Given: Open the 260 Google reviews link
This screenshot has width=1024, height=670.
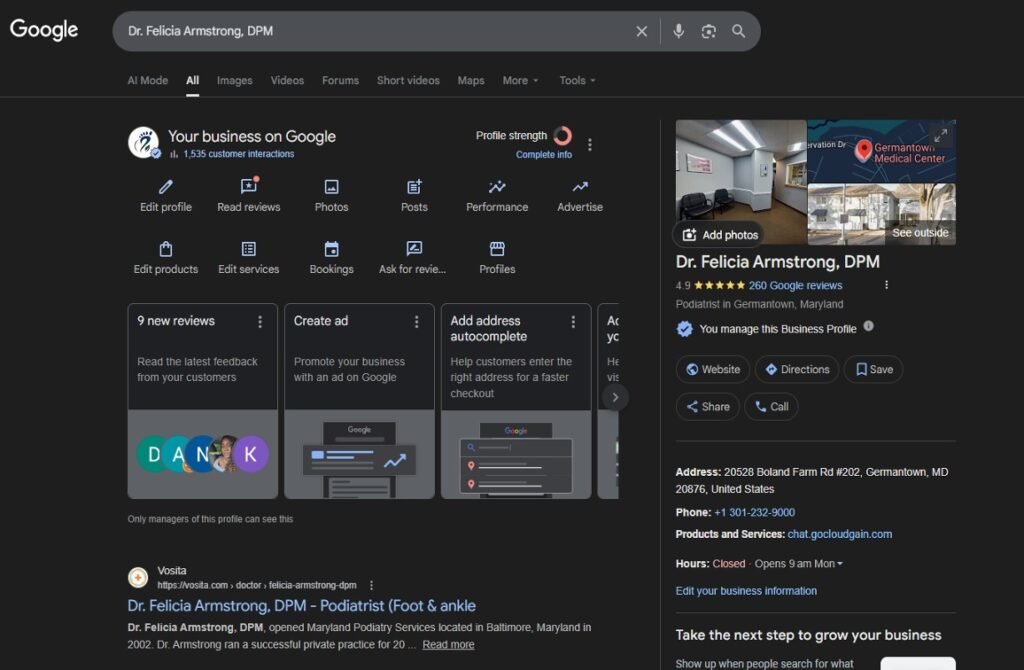Looking at the screenshot, I should pos(795,285).
